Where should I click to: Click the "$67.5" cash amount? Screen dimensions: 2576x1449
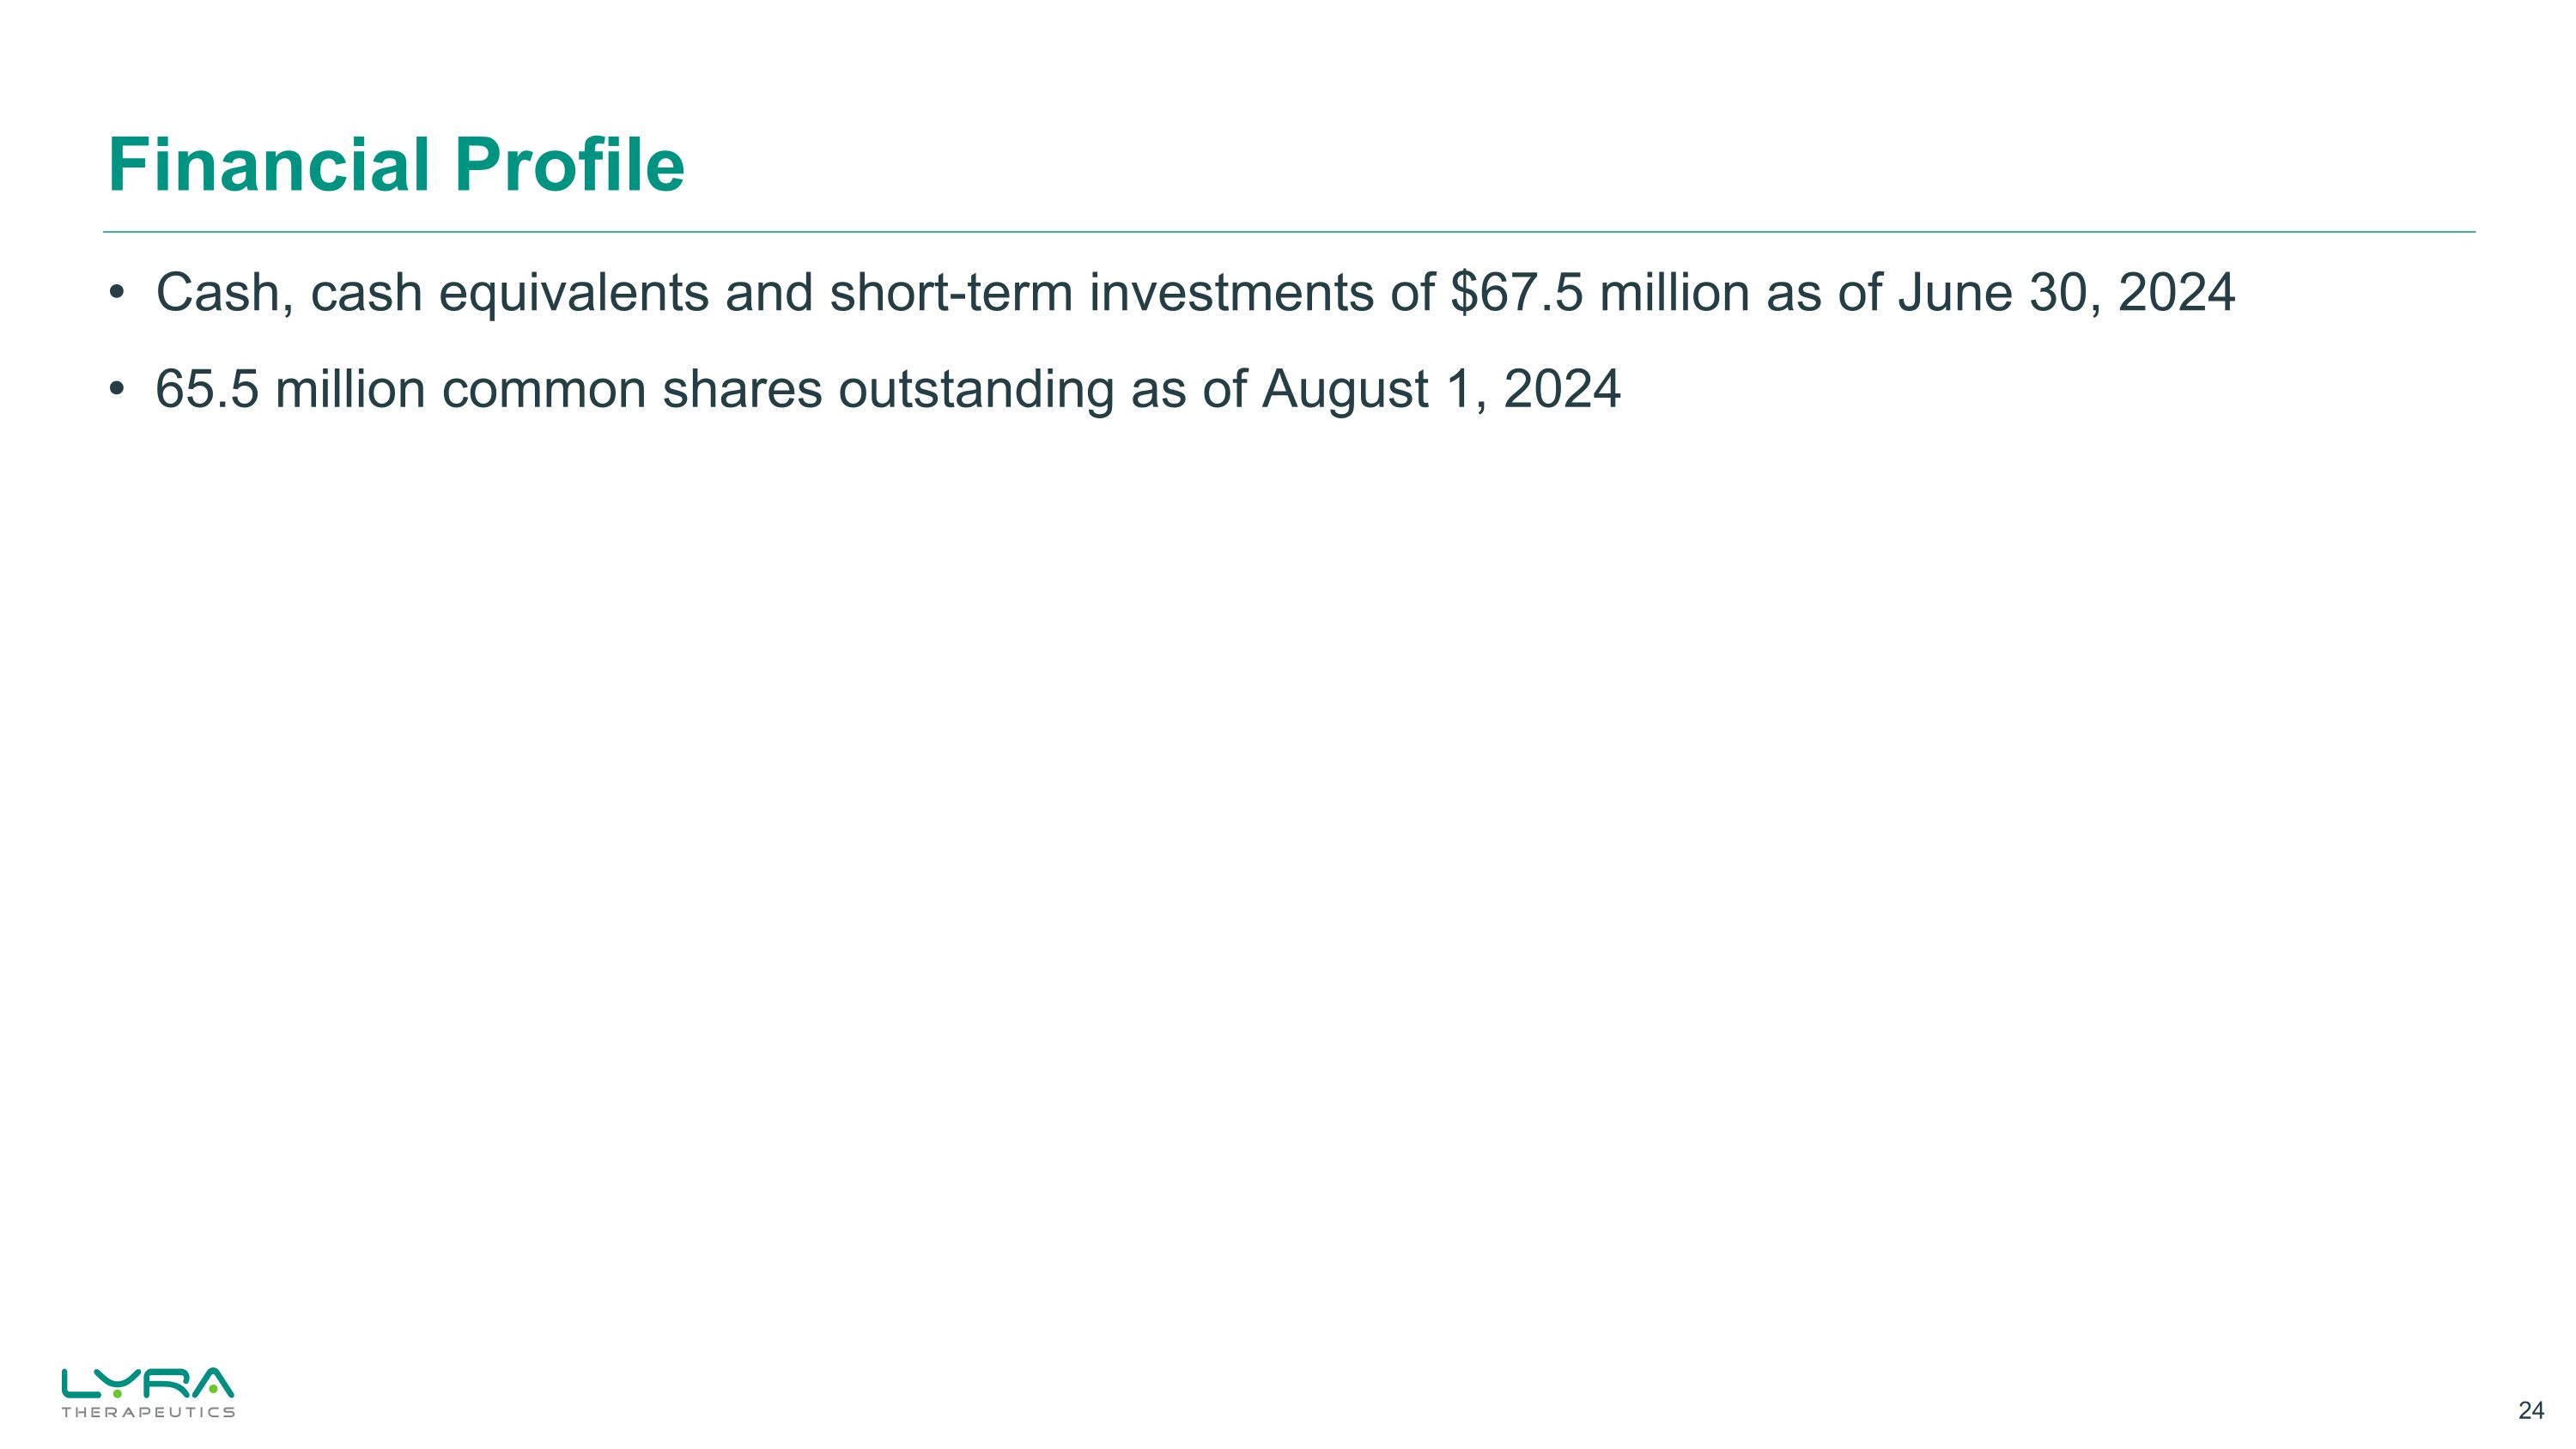click(x=1516, y=293)
